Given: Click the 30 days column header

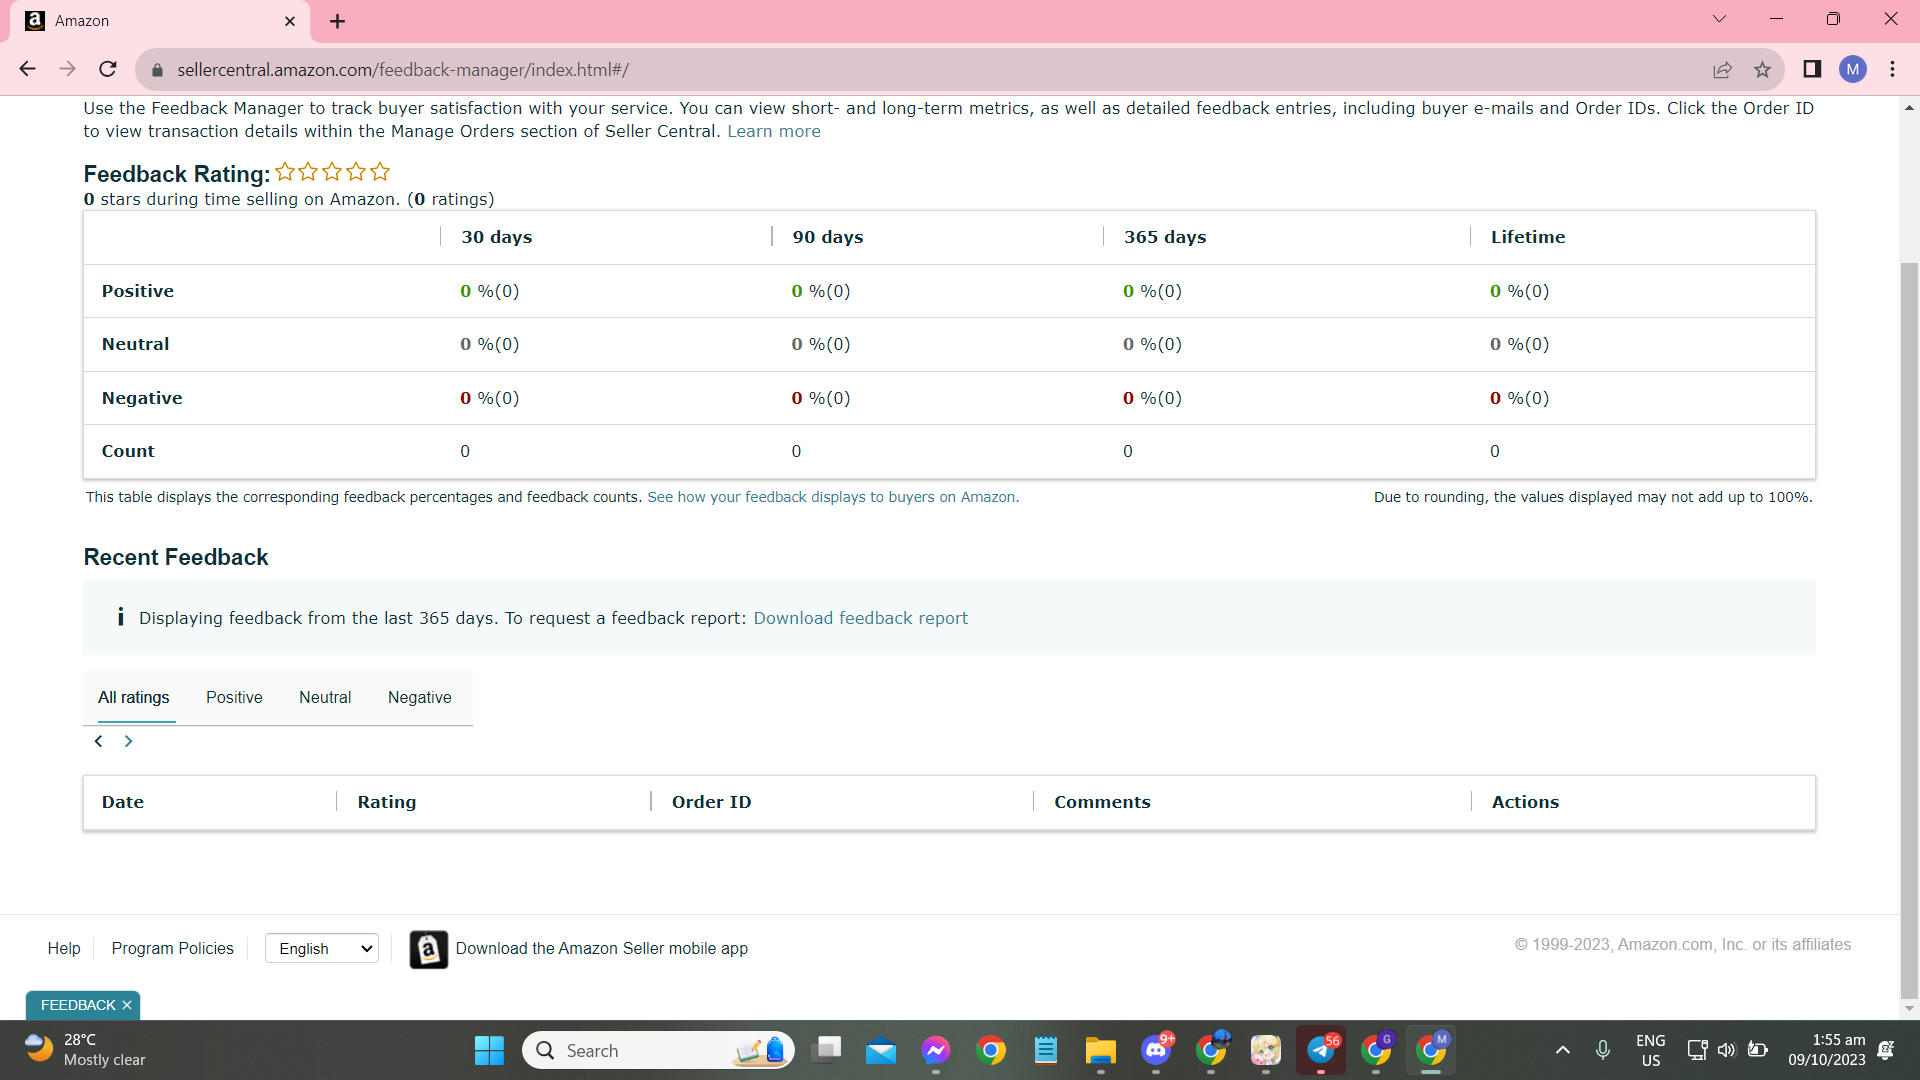Looking at the screenshot, I should coord(497,237).
